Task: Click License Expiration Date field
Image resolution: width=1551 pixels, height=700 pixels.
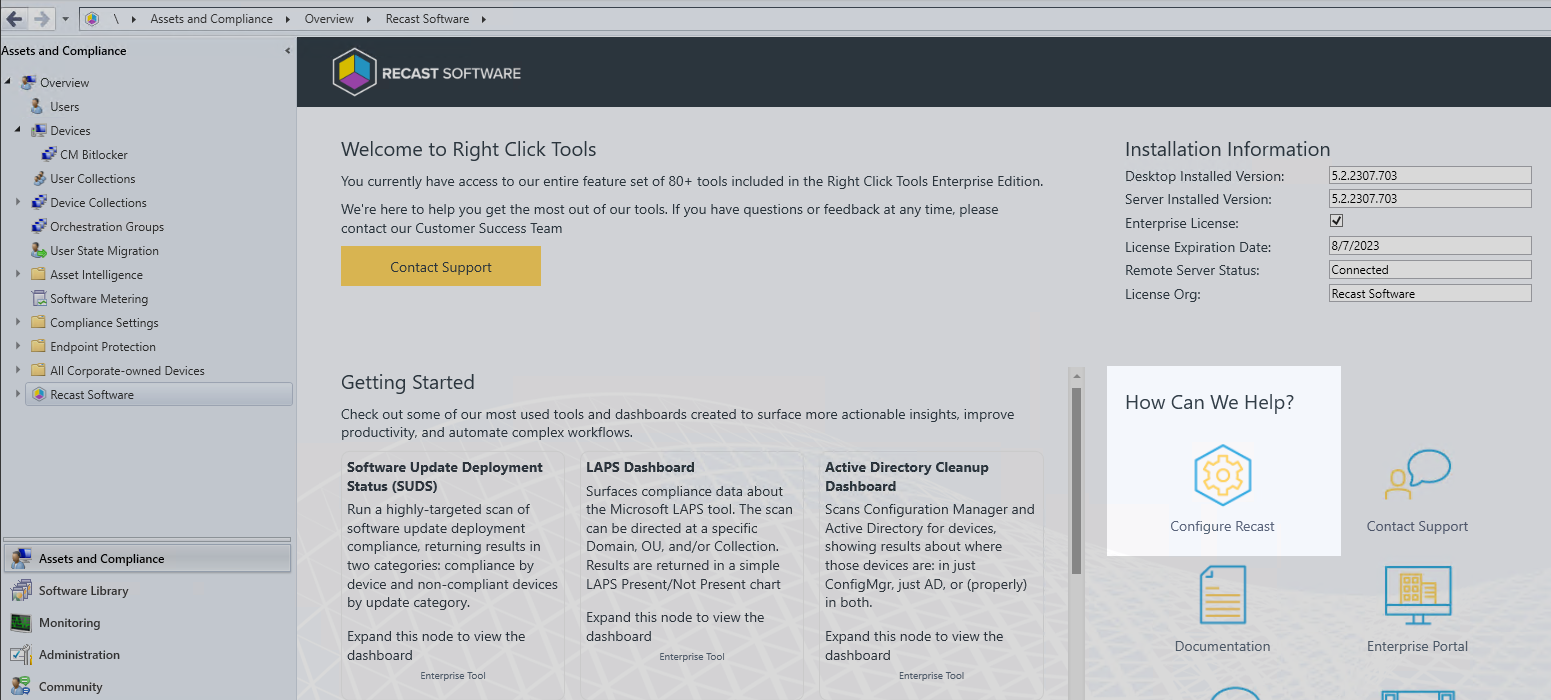Action: coord(1430,245)
